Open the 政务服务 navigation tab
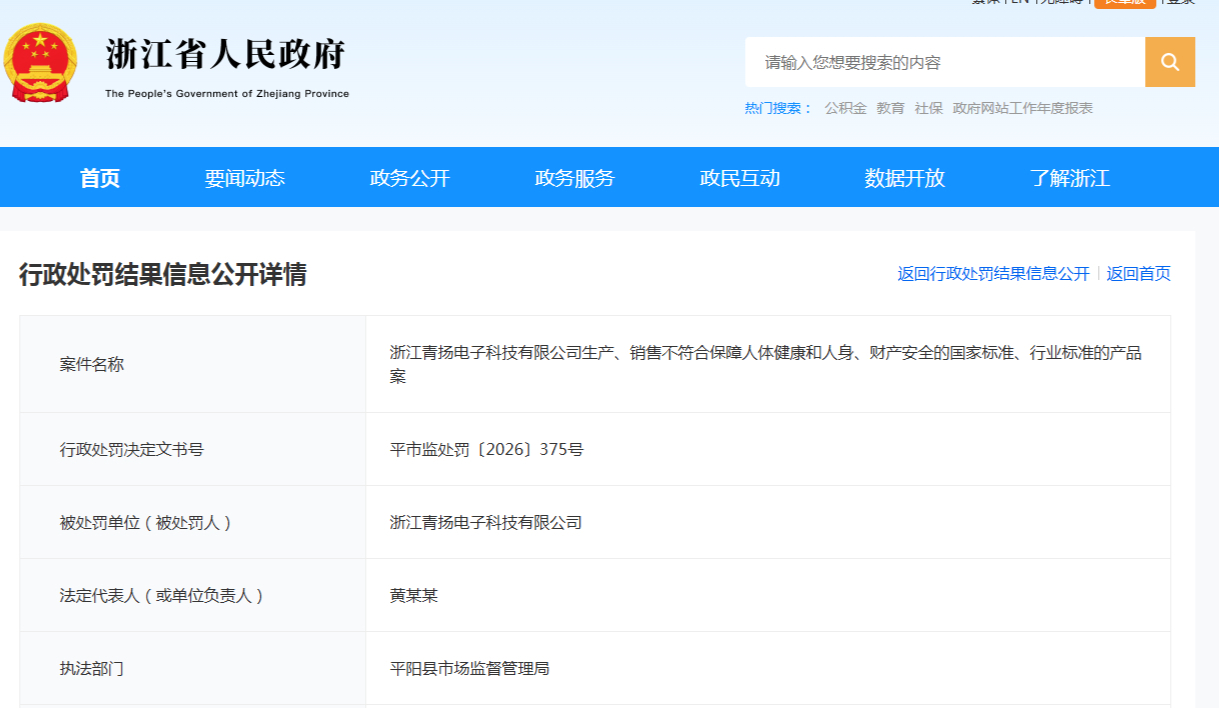This screenshot has height=708, width=1219. [x=575, y=178]
